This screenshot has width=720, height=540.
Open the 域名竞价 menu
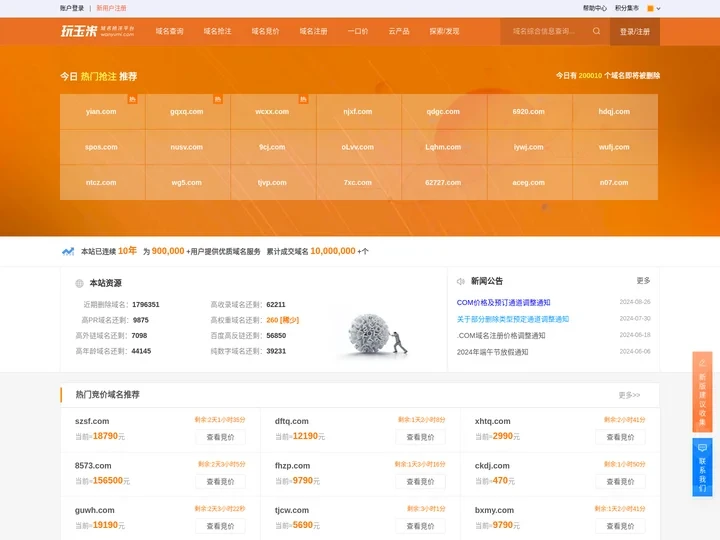pos(265,31)
